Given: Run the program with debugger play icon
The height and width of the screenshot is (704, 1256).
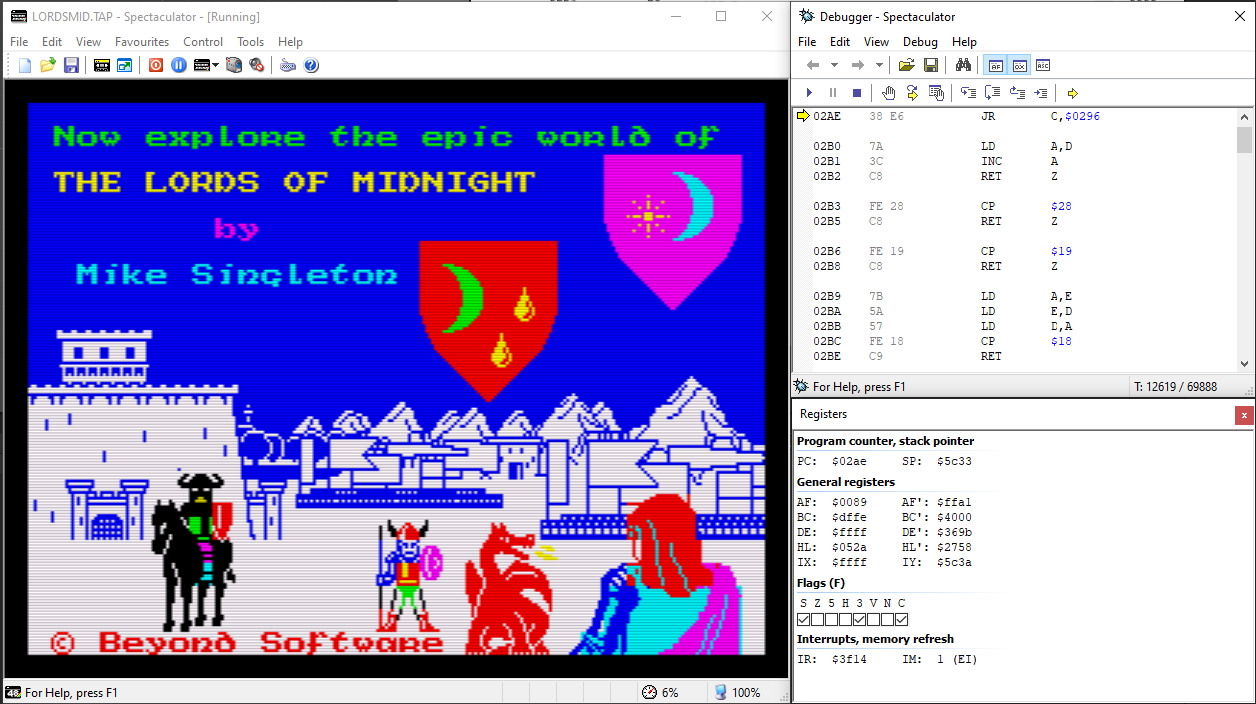Looking at the screenshot, I should [810, 93].
